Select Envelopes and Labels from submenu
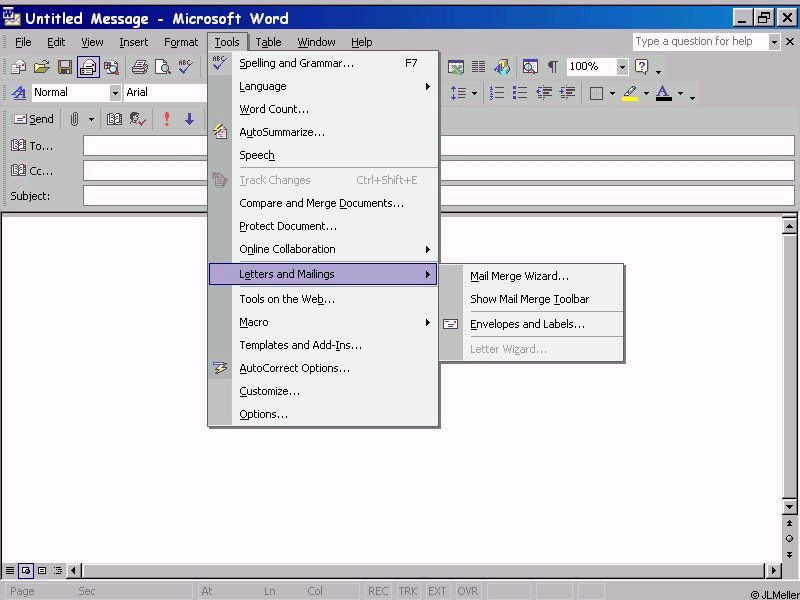This screenshot has width=800, height=600. (527, 324)
